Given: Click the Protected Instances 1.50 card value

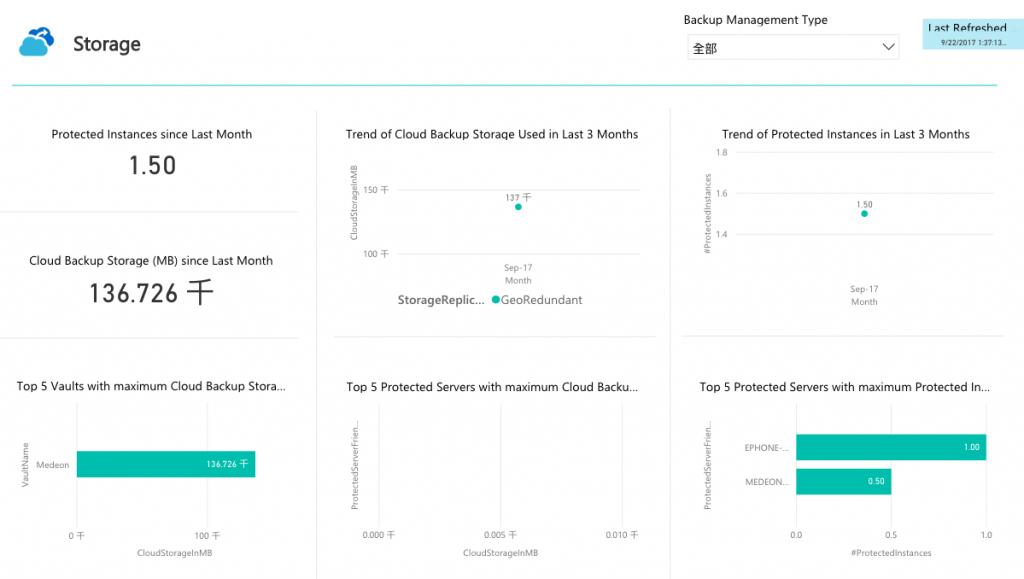Looking at the screenshot, I should pos(152,166).
